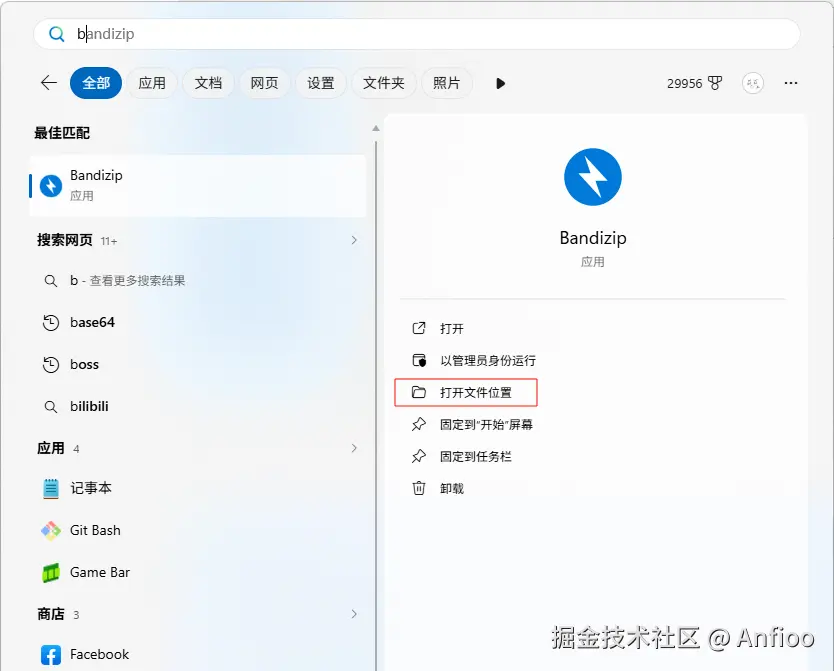The width and height of the screenshot is (834, 671).
Task: Go back with the left arrow
Action: pos(48,83)
